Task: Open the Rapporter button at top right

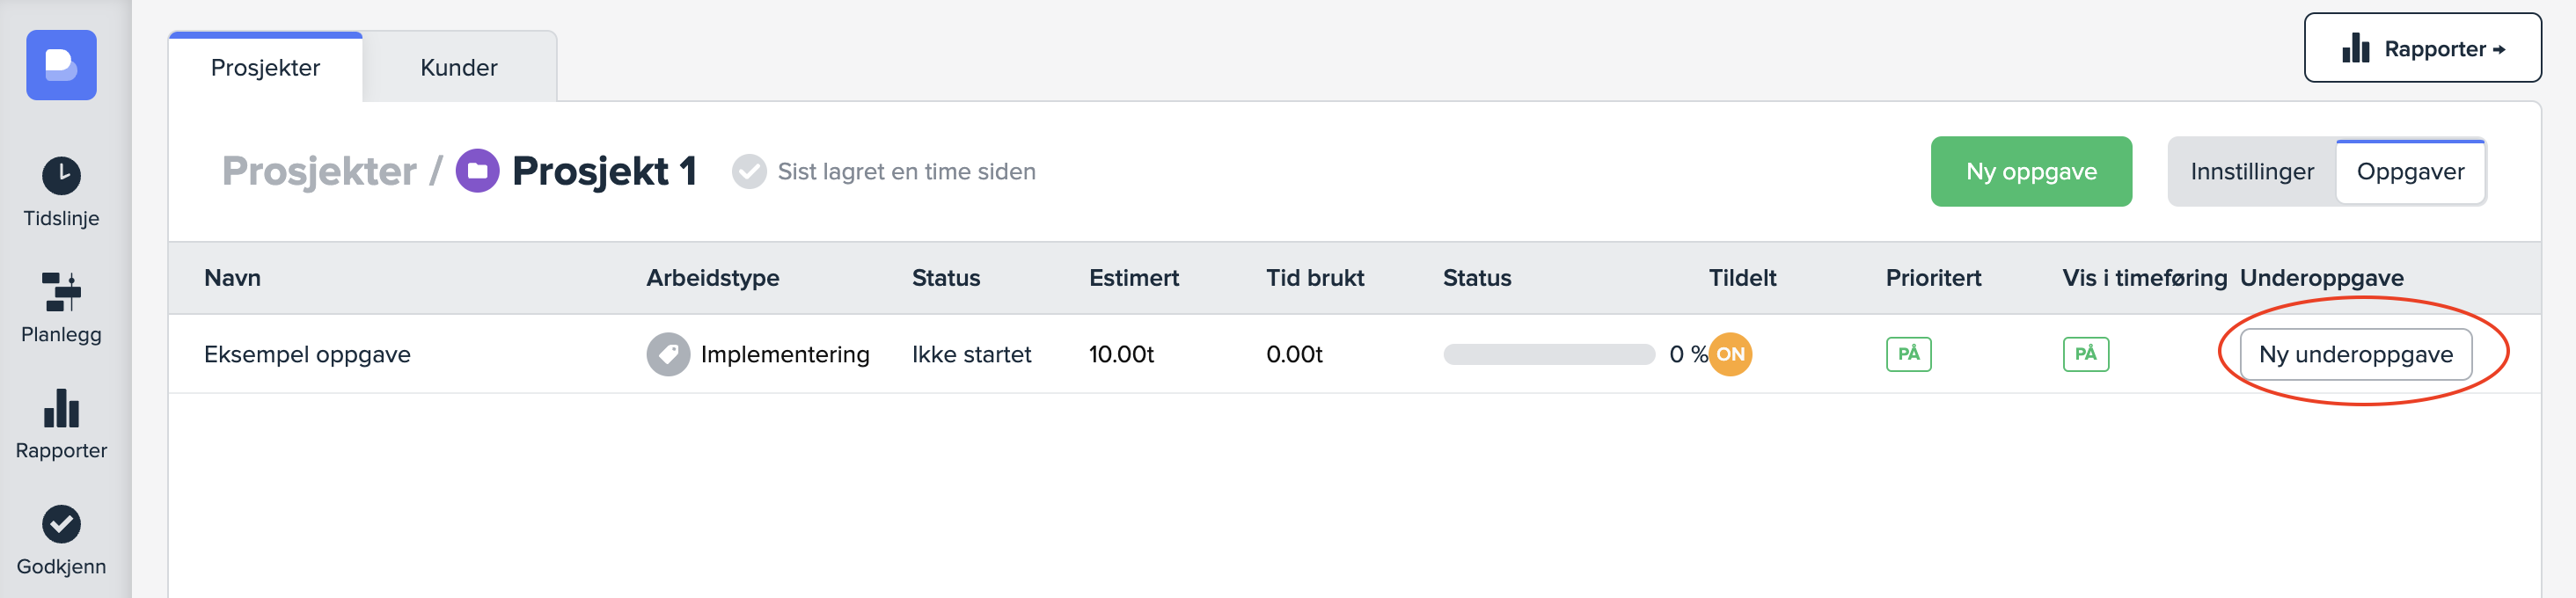Action: (x=2422, y=49)
